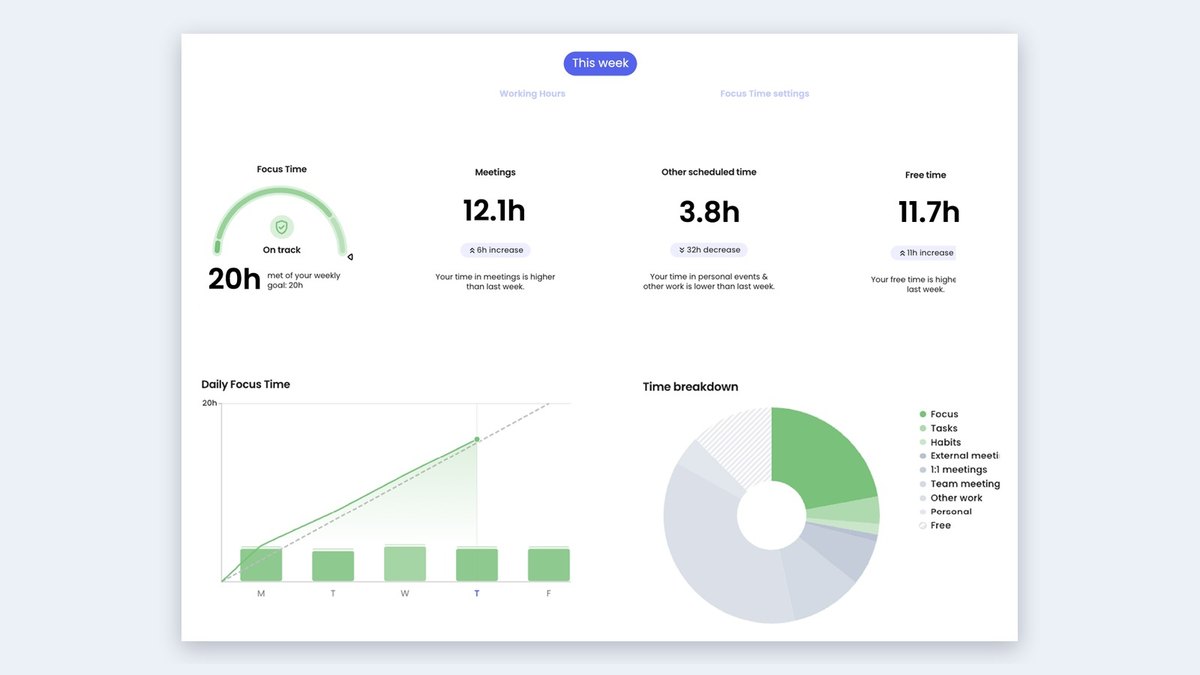
Task: Click Wednesday's green bar above W
Action: coord(405,563)
